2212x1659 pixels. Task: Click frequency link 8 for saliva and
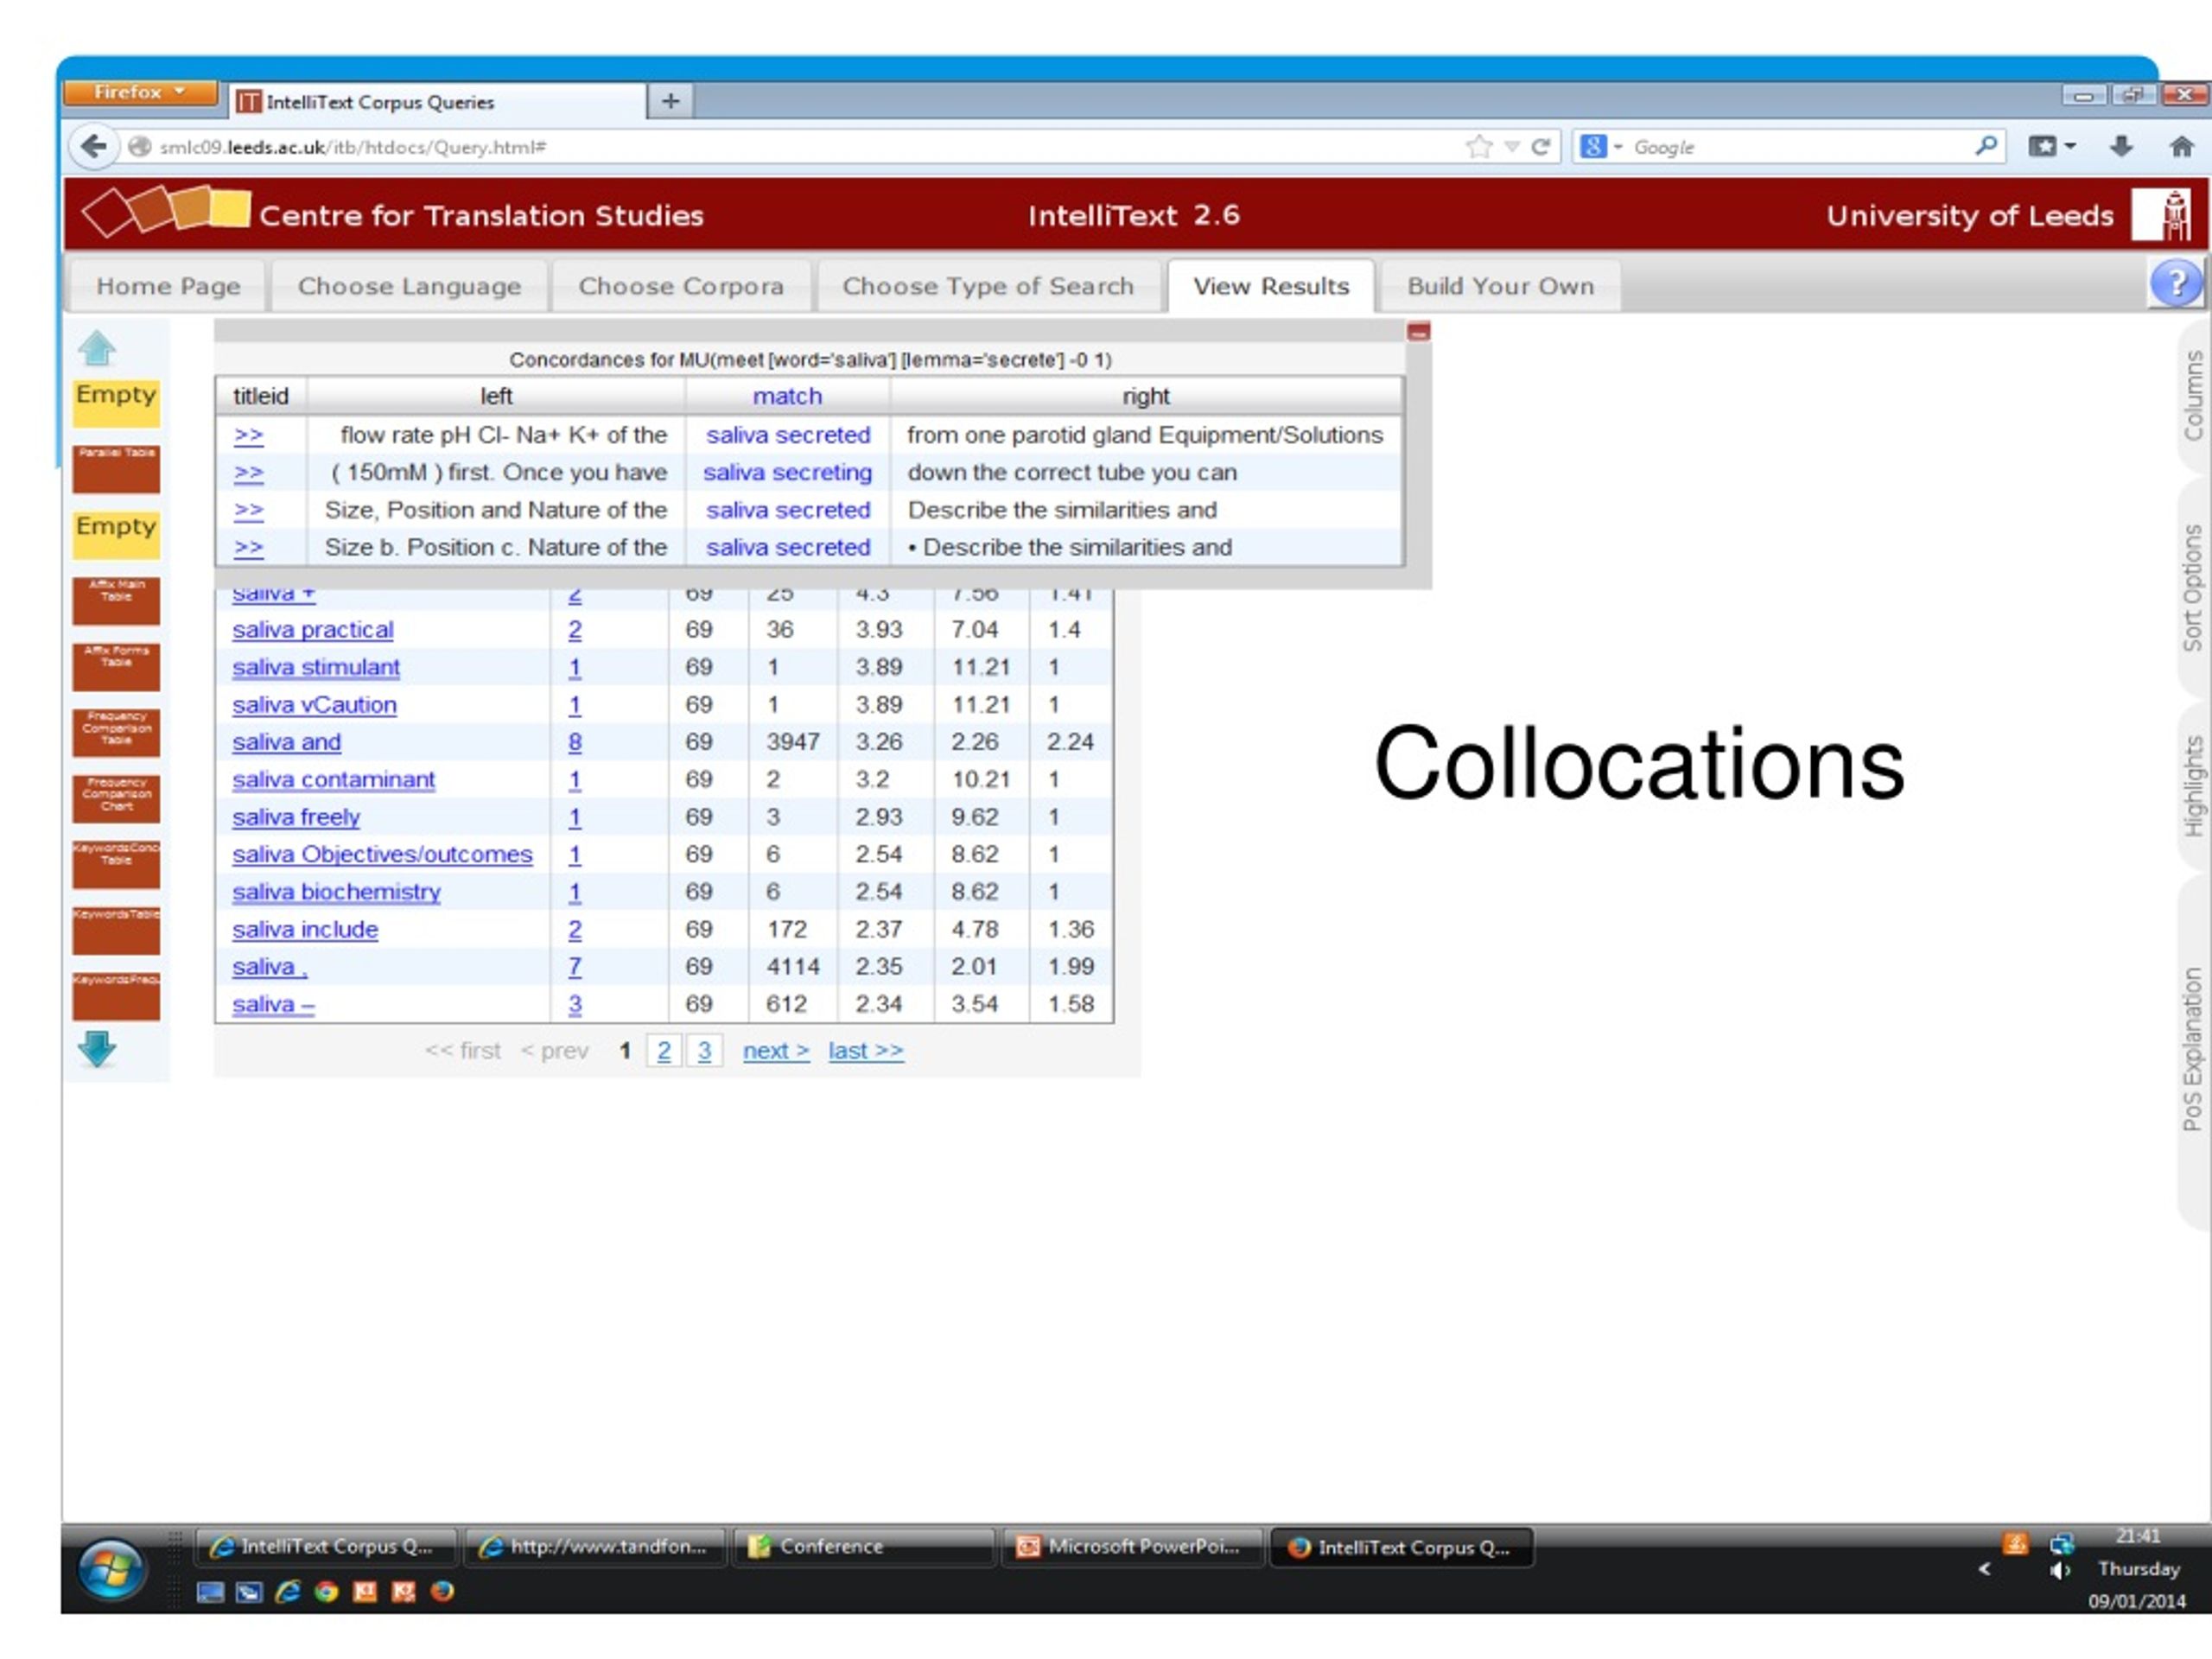click(575, 742)
